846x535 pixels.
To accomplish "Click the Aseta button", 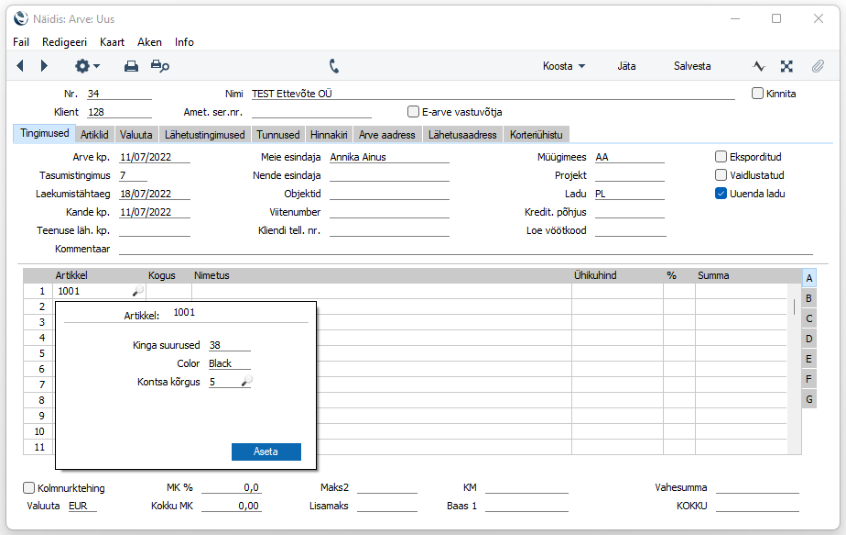I will tap(266, 451).
